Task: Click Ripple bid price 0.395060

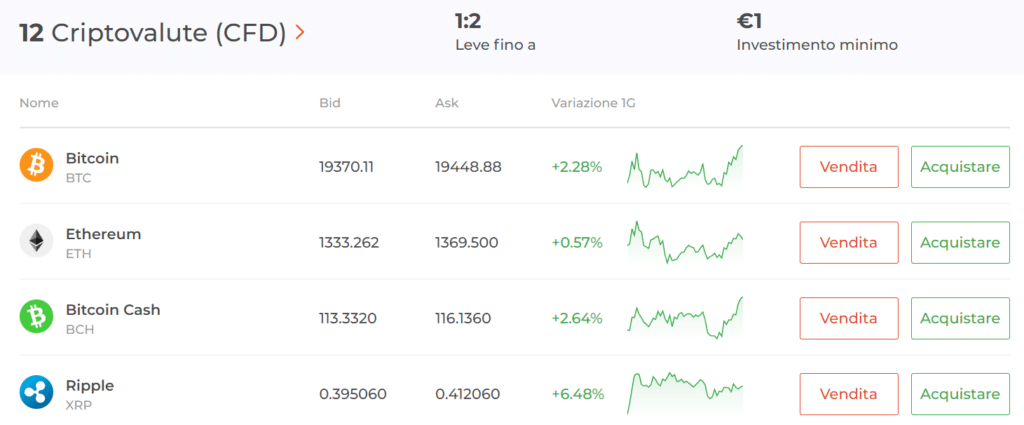Action: tap(353, 394)
